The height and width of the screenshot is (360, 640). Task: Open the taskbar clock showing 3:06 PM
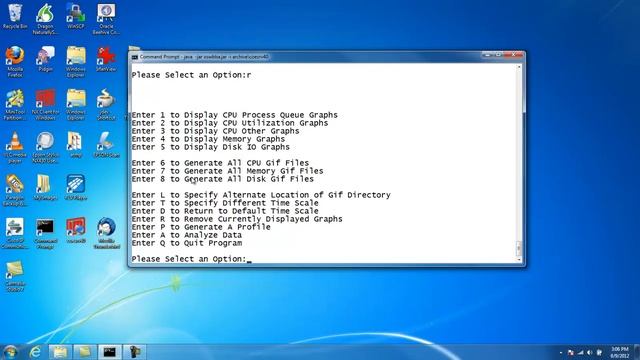(x=619, y=352)
